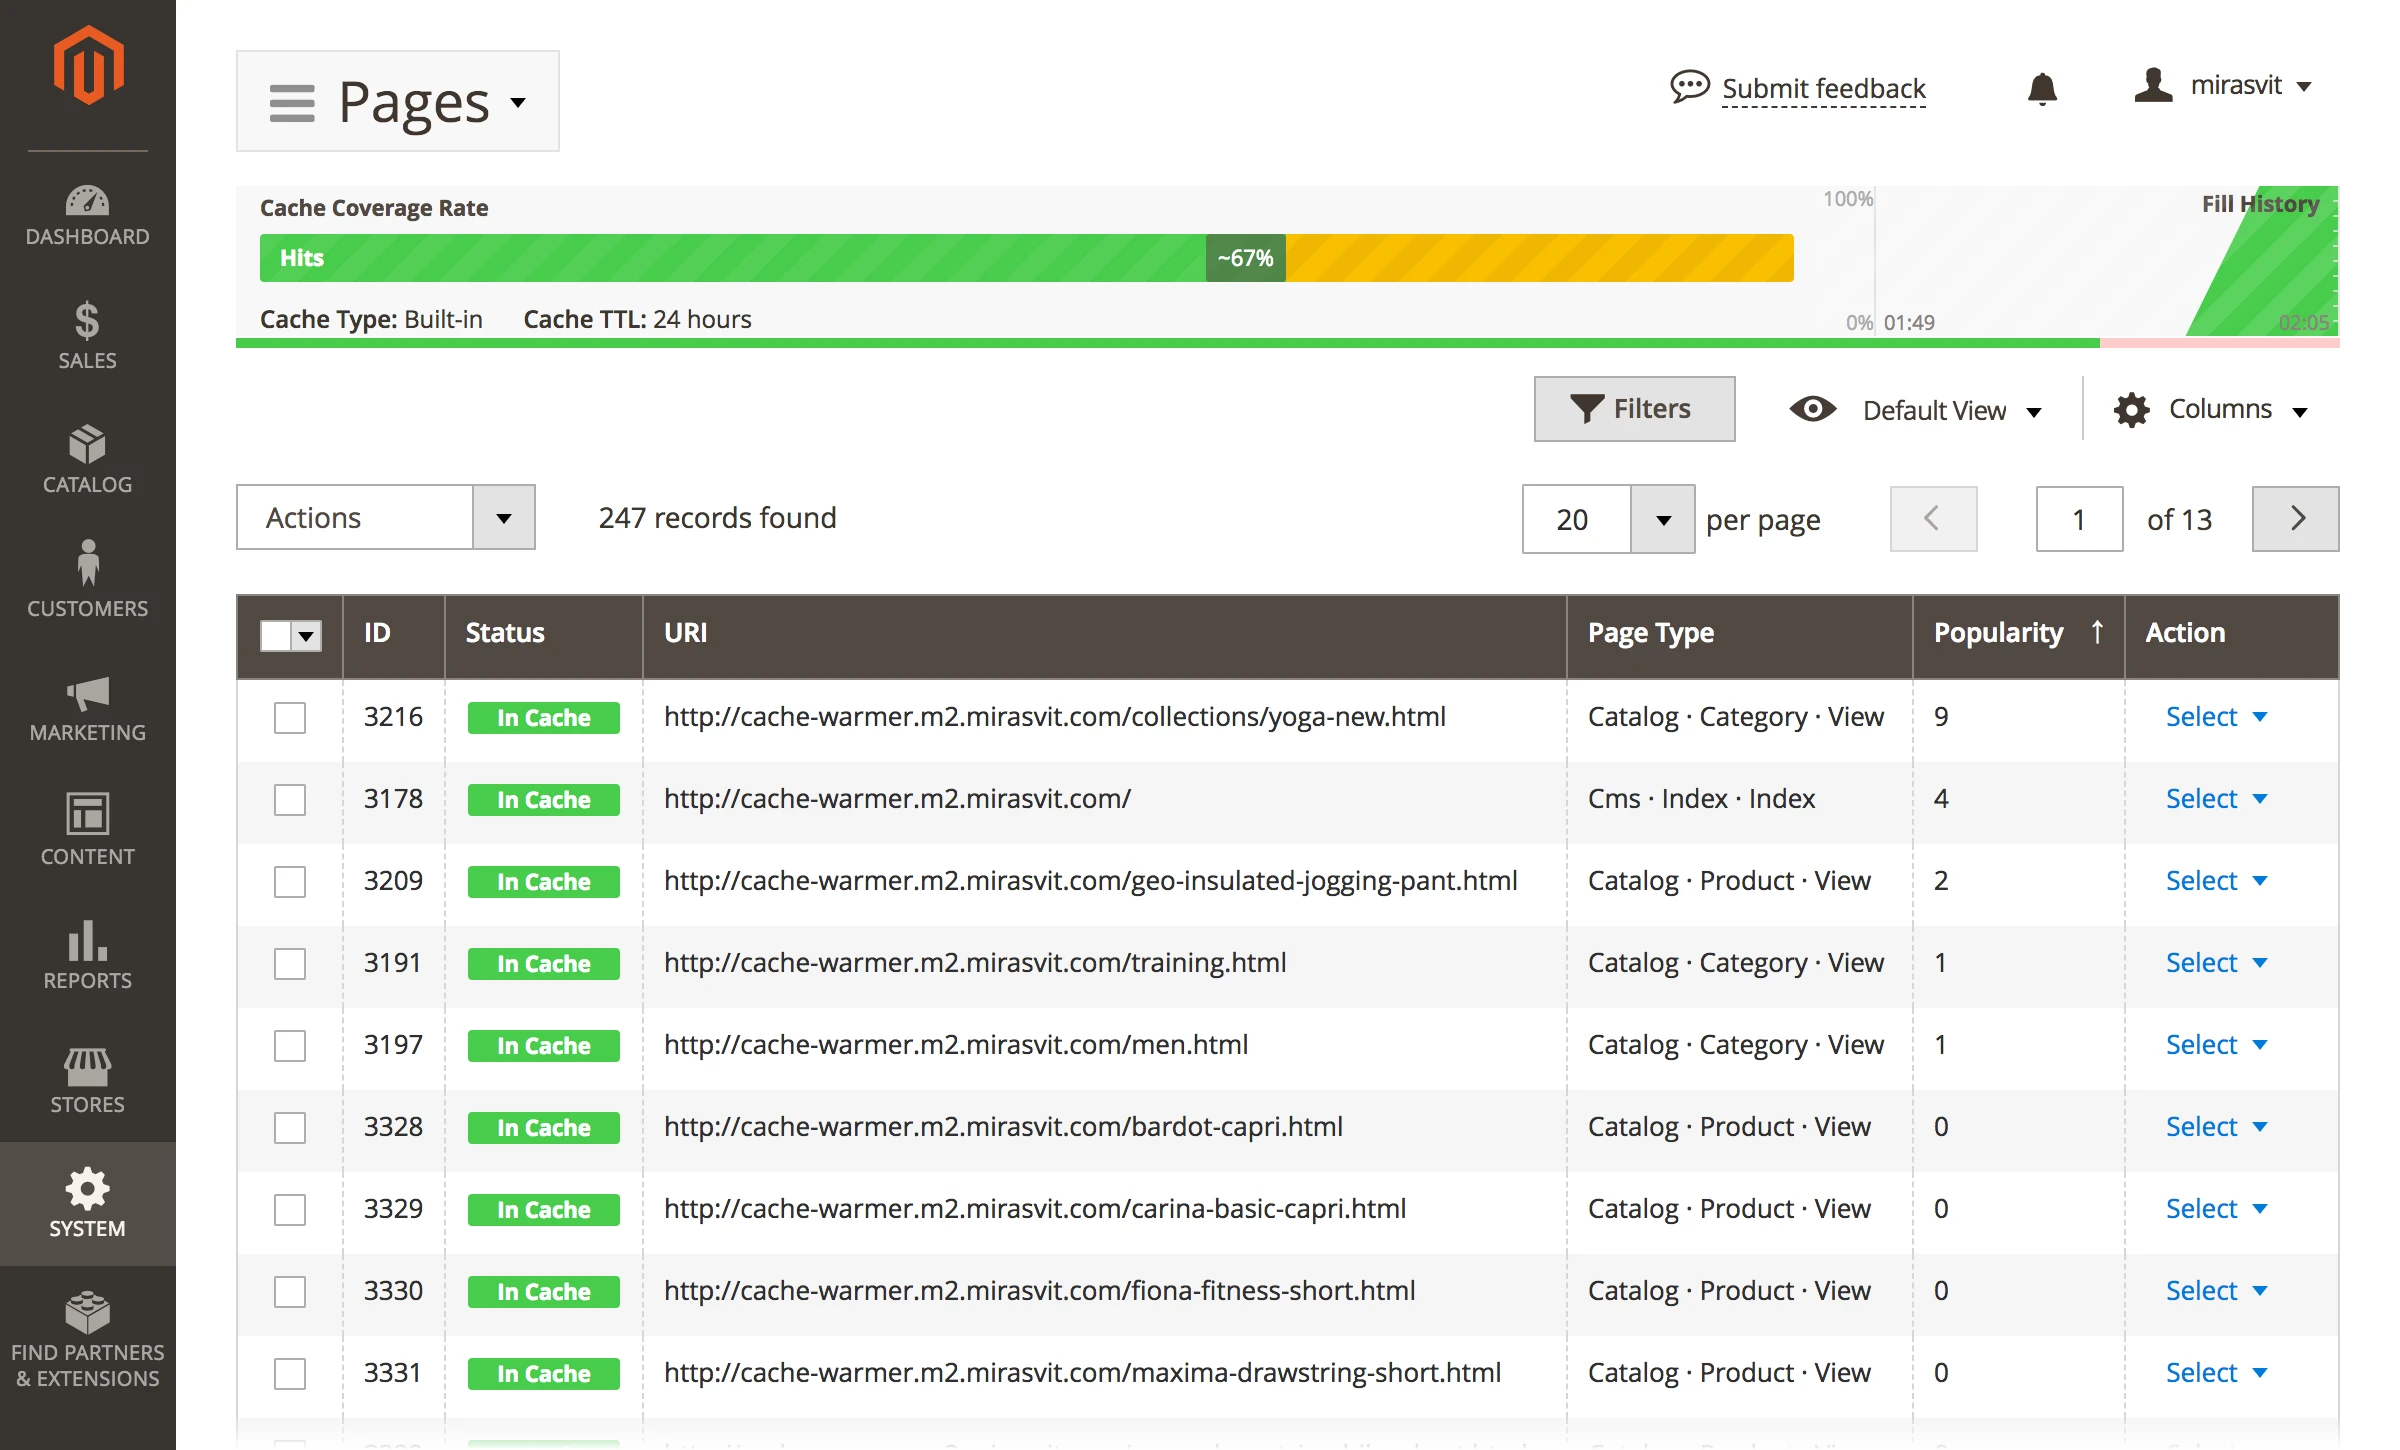
Task: Open the Actions dropdown
Action: [385, 517]
